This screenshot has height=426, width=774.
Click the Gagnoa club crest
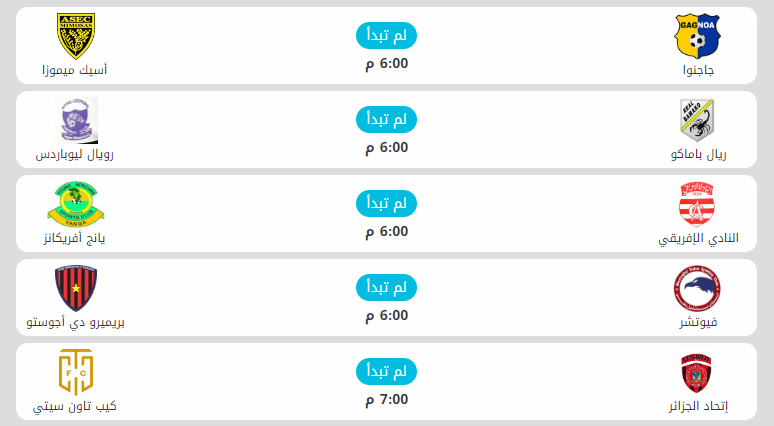pos(697,36)
